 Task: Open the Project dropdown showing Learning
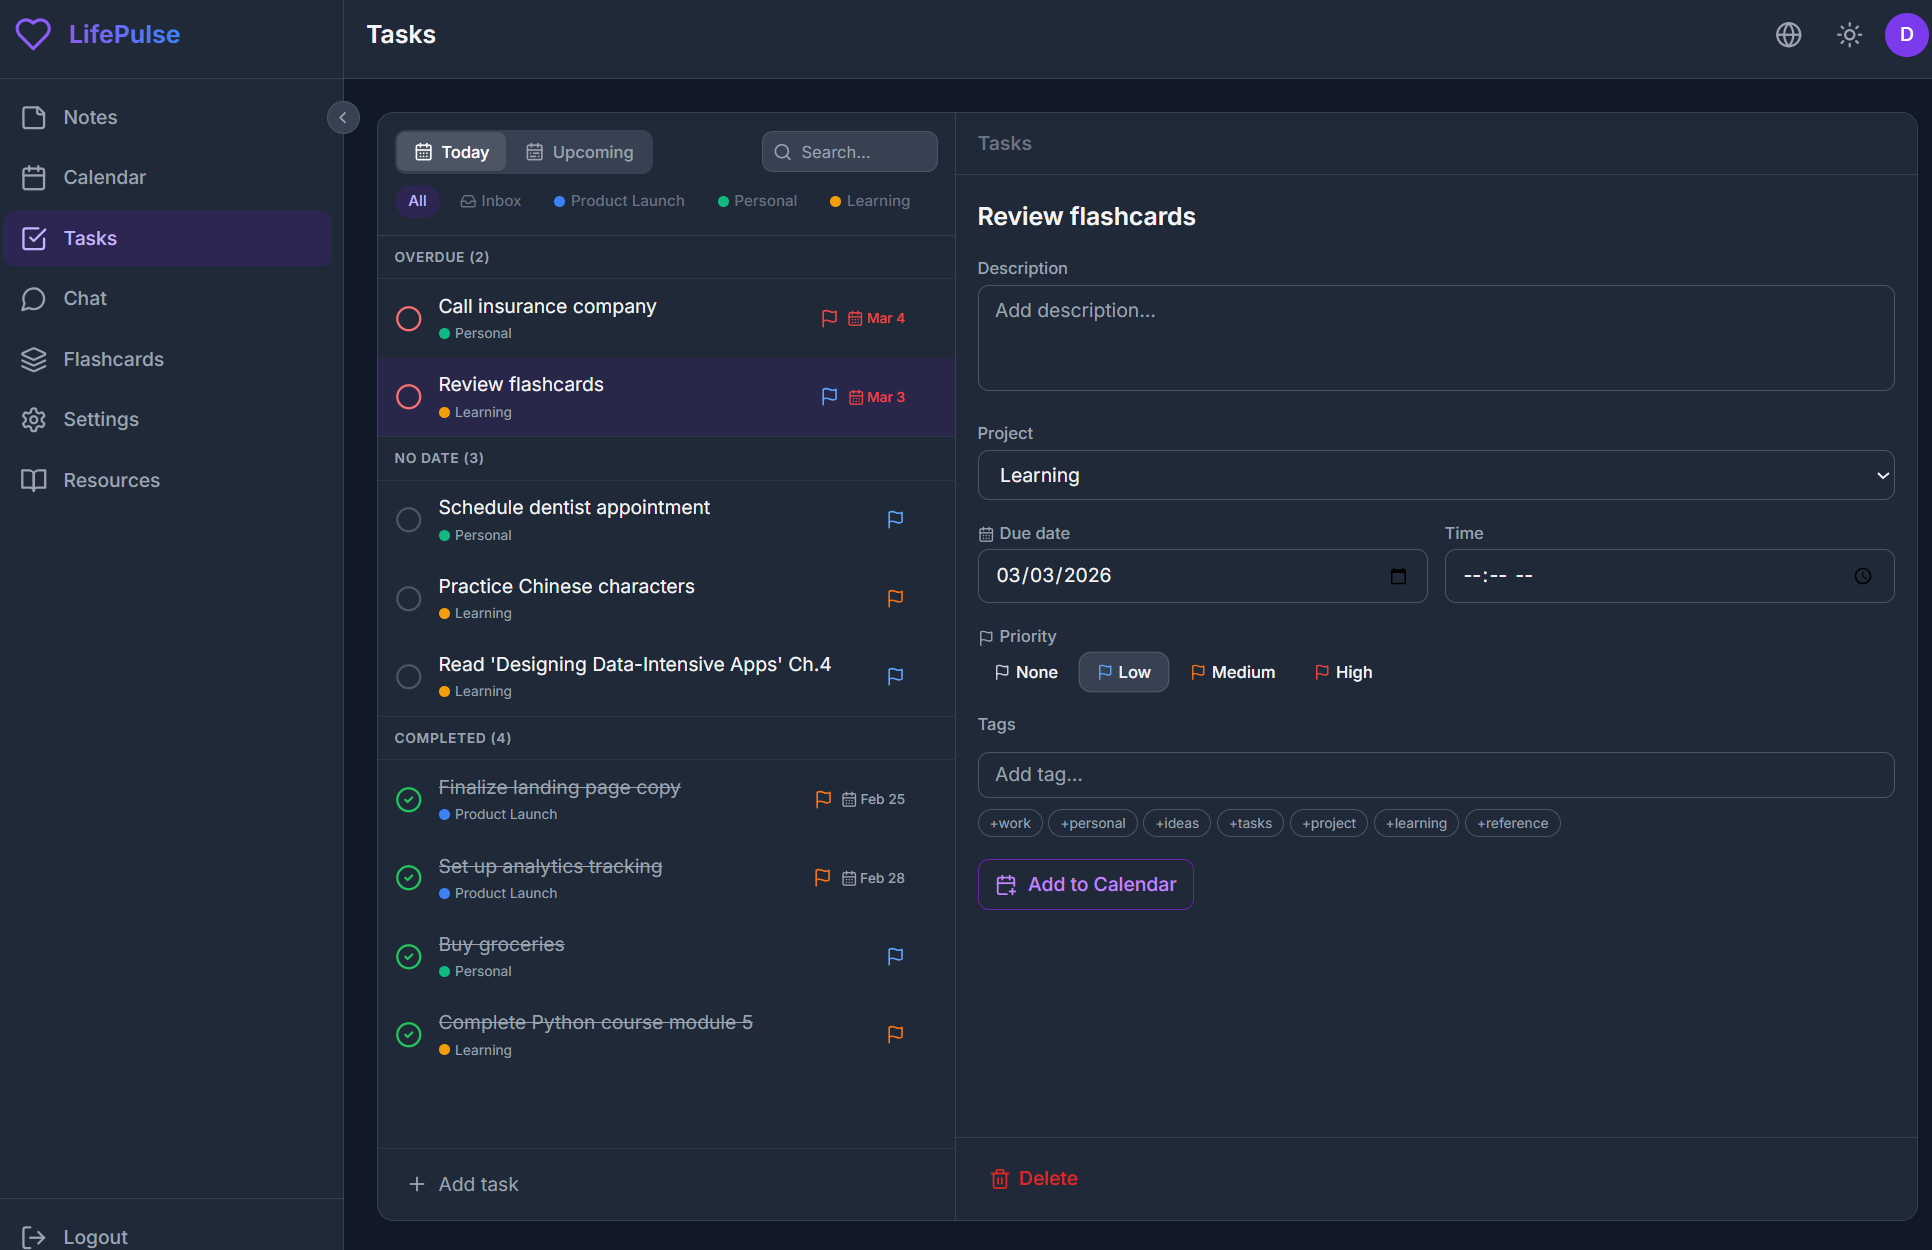tap(1435, 475)
